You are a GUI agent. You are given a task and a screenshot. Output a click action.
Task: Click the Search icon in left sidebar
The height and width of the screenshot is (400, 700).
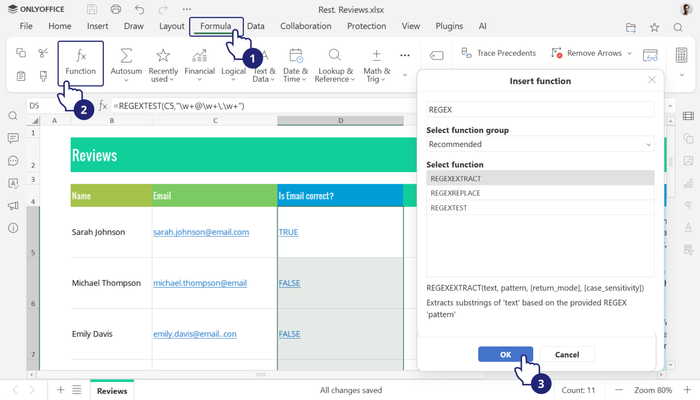[x=13, y=116]
